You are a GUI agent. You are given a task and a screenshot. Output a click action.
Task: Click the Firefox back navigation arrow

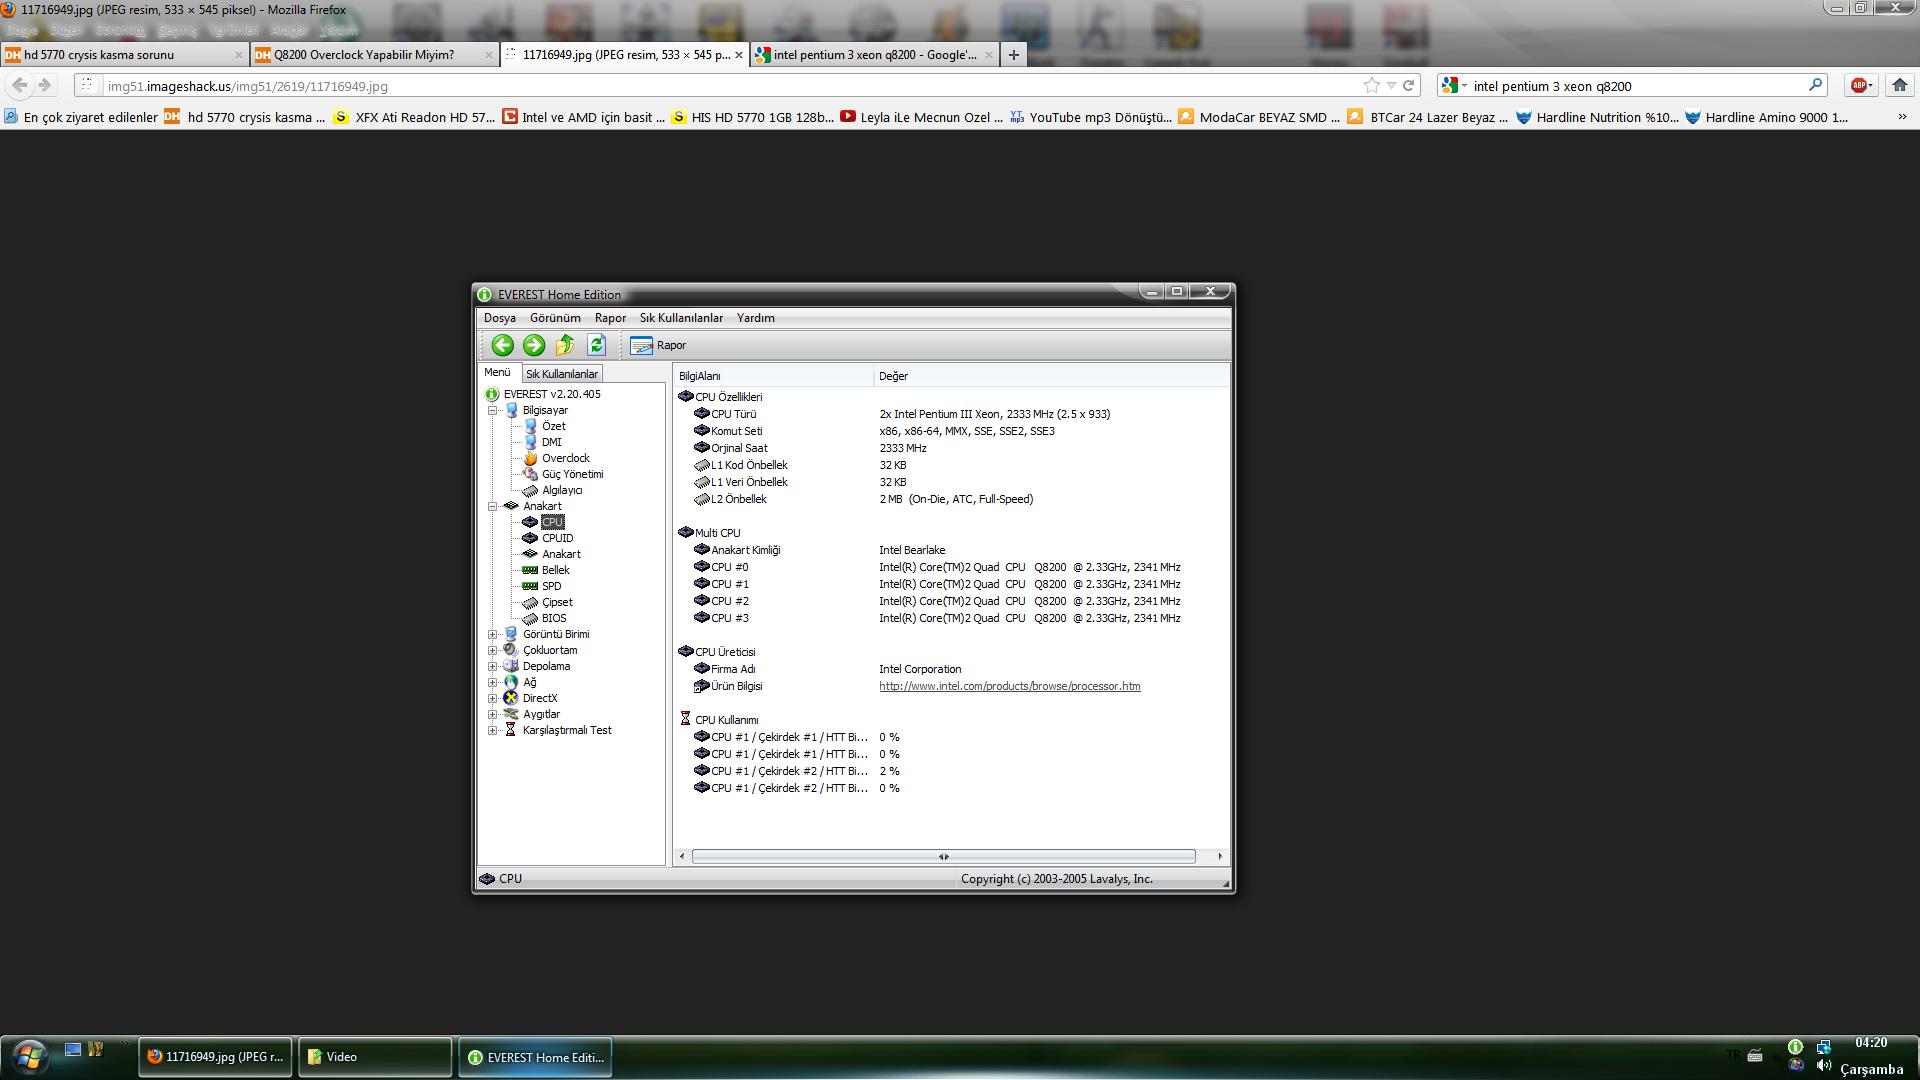coord(20,86)
